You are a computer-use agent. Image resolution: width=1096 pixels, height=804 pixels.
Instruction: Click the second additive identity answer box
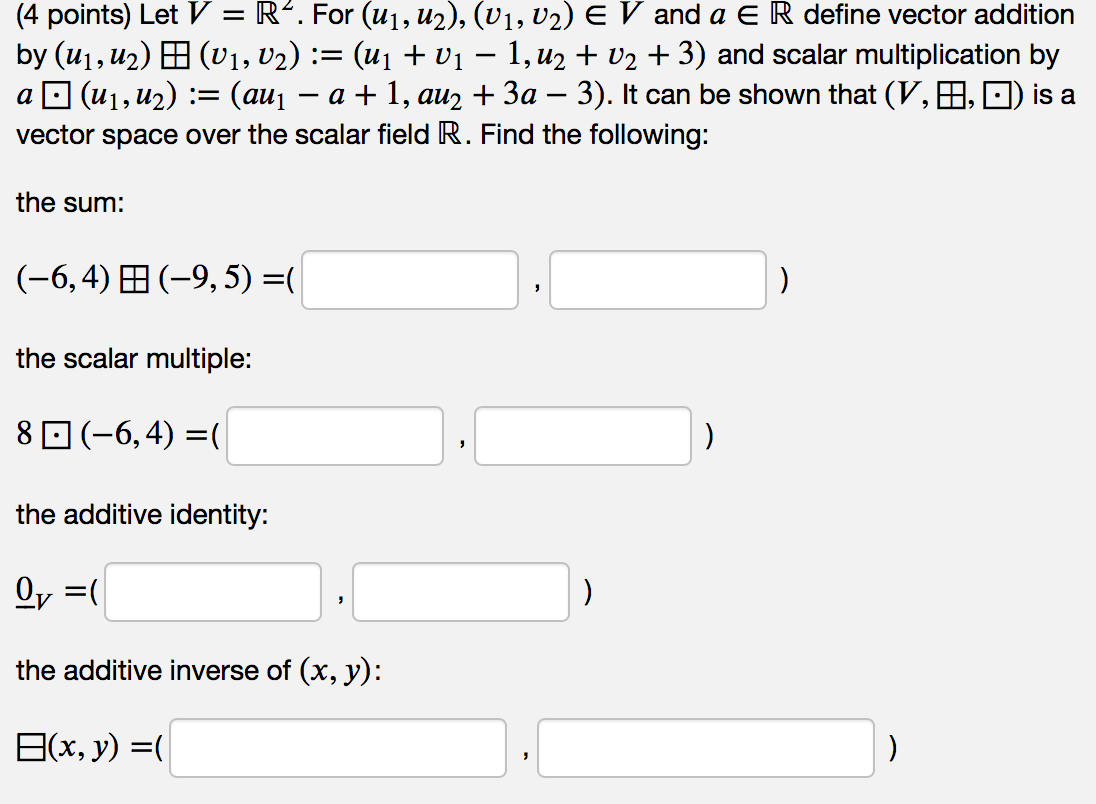pos(460,592)
